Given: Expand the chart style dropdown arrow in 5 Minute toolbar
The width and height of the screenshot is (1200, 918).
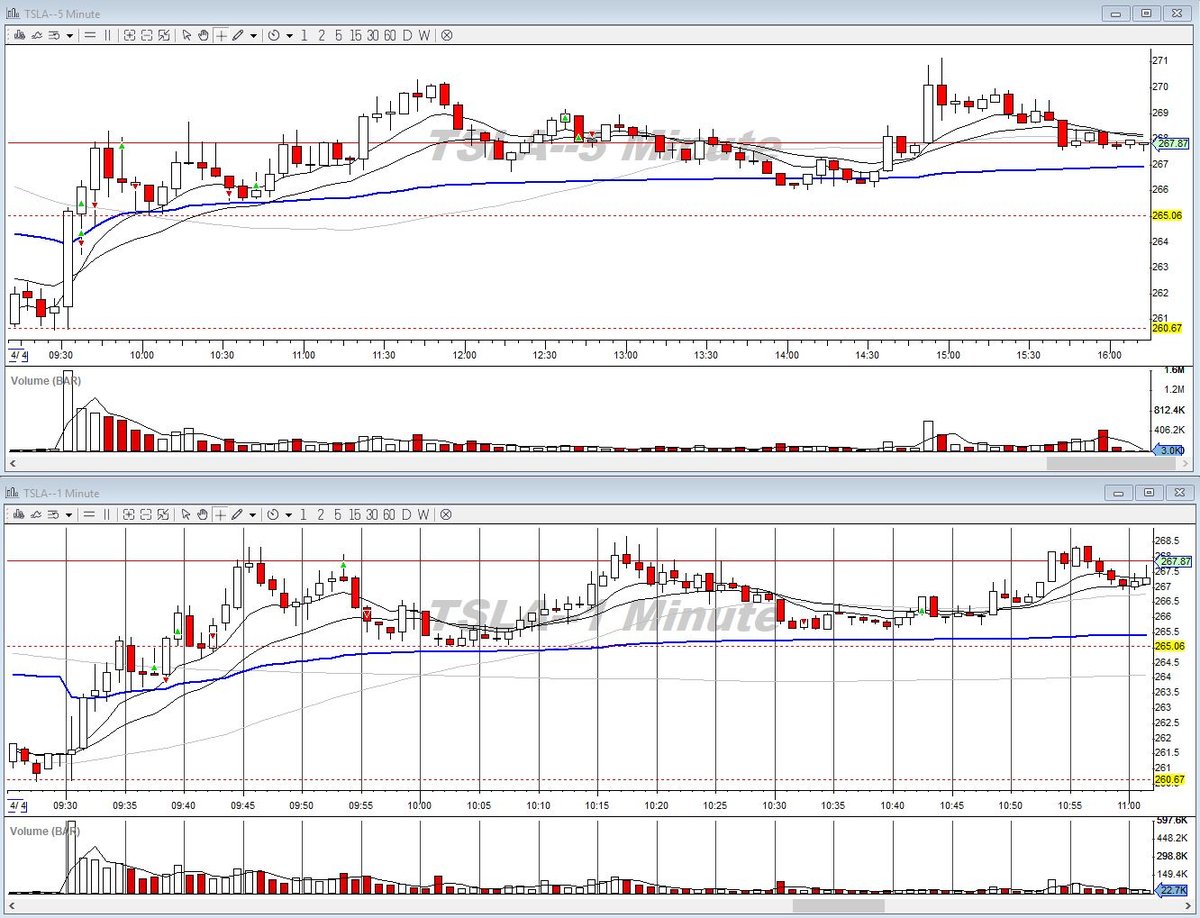Looking at the screenshot, I should point(69,36).
